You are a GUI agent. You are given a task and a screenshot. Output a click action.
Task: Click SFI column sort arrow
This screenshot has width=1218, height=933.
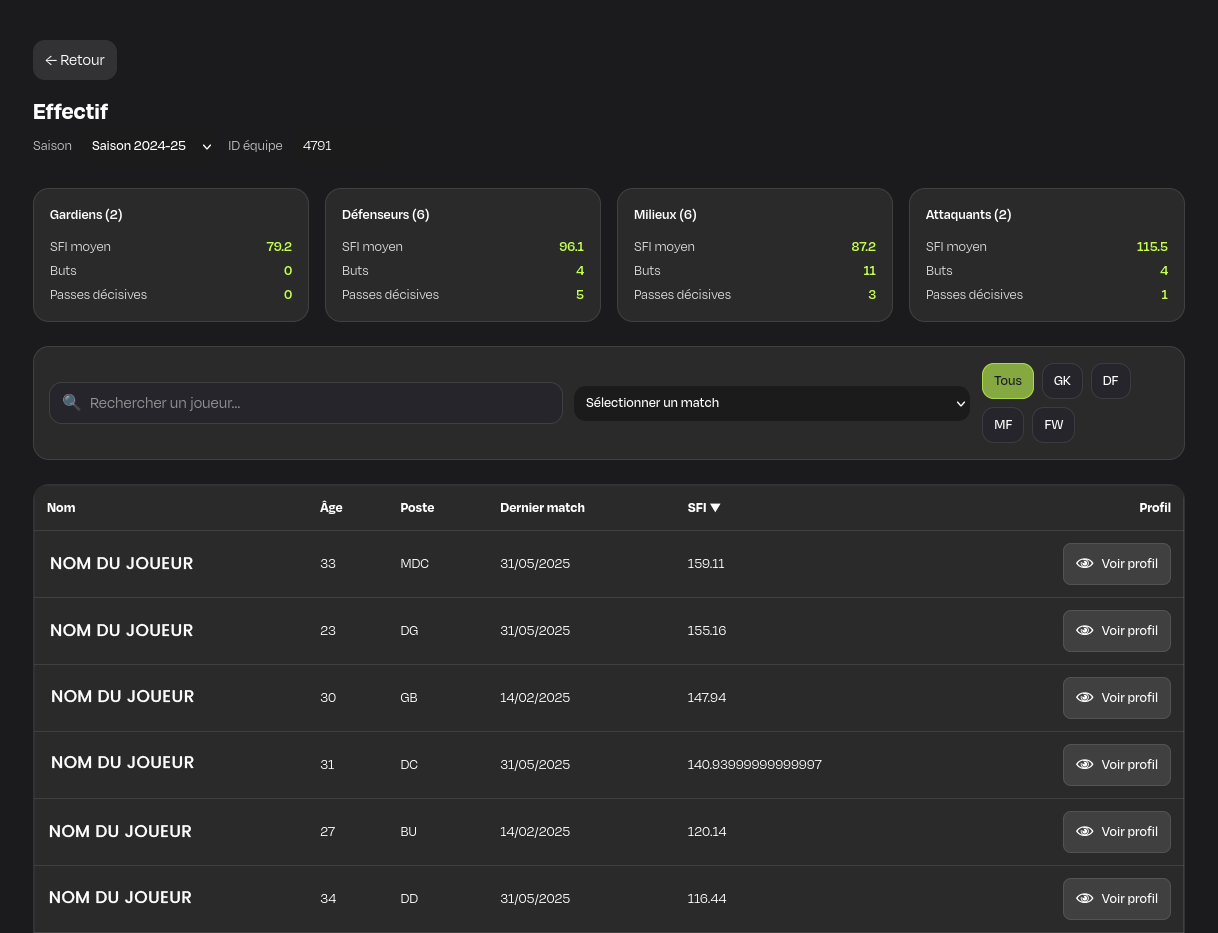click(x=715, y=508)
